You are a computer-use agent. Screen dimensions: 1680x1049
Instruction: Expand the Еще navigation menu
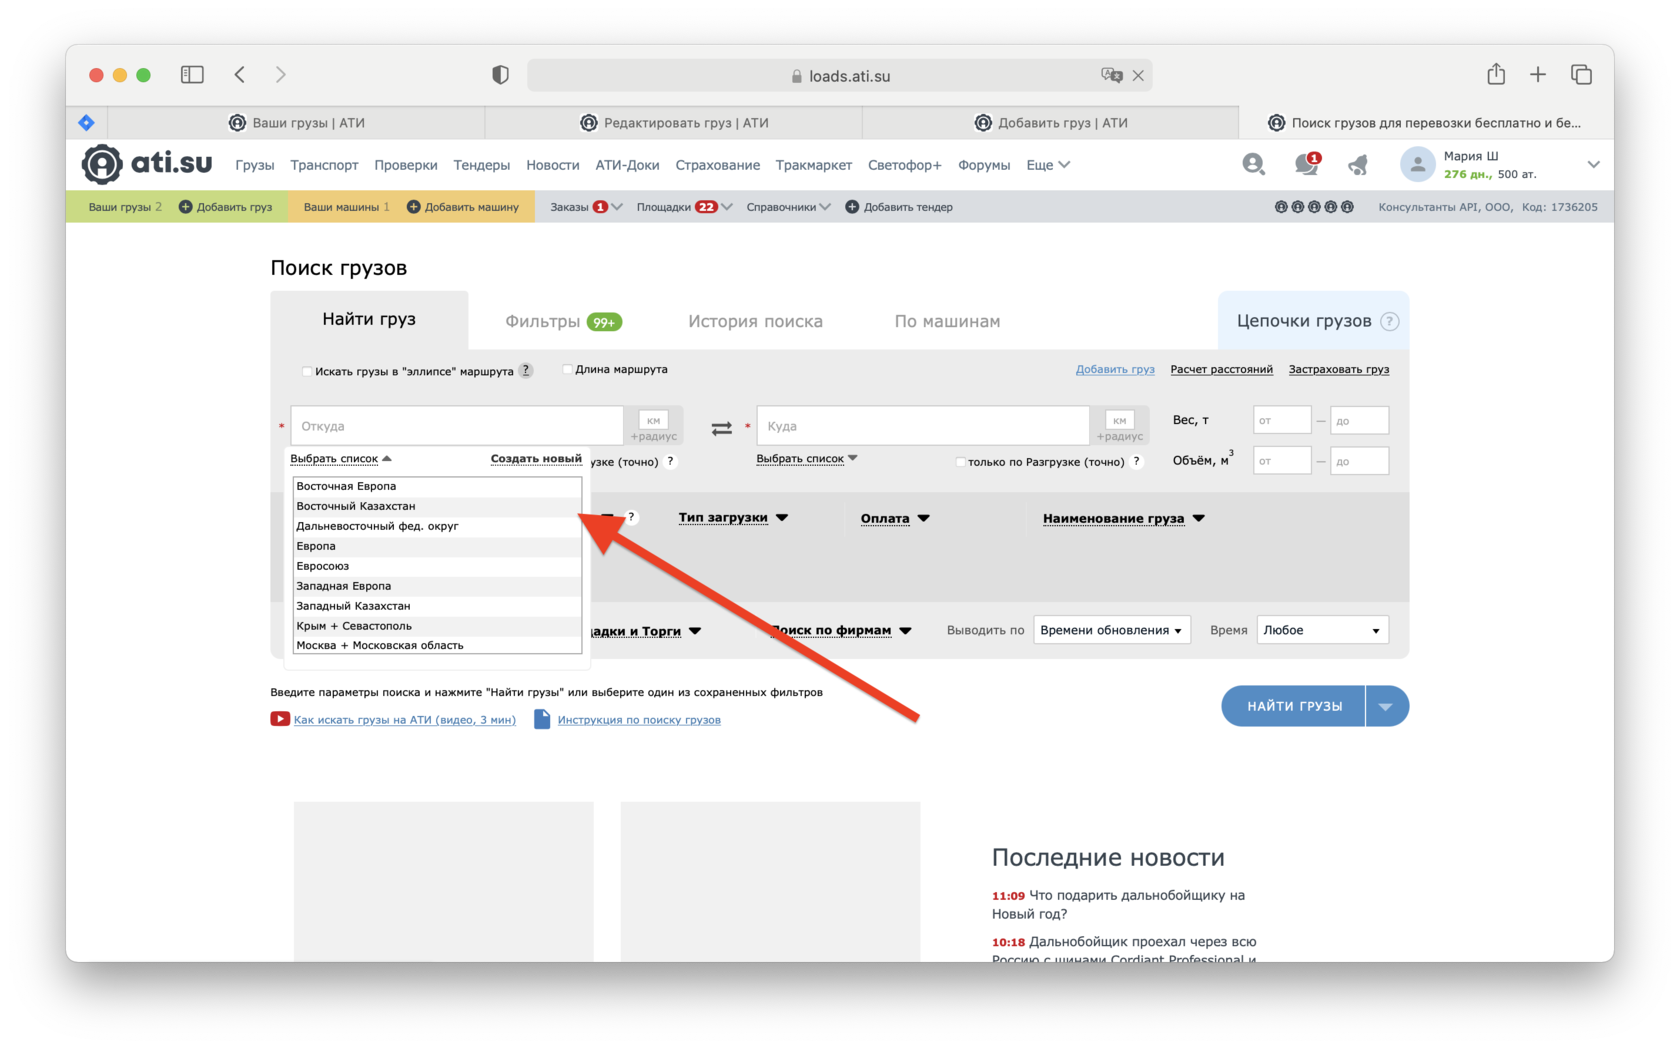[1048, 165]
